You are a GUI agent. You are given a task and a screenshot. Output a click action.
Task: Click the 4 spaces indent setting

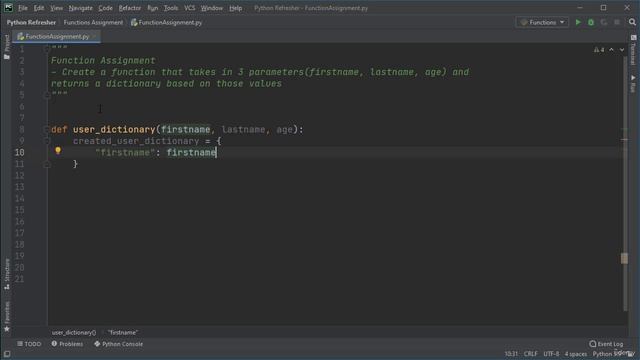click(x=576, y=354)
